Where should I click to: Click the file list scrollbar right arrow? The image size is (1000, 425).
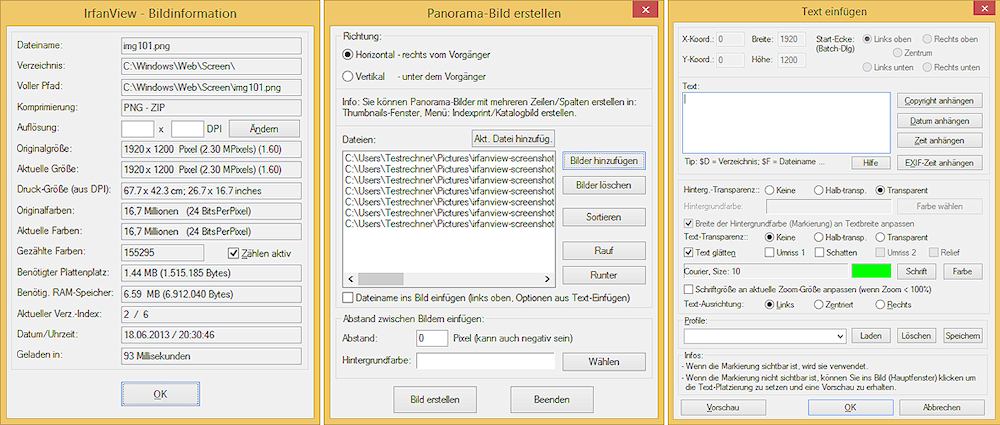547,279
